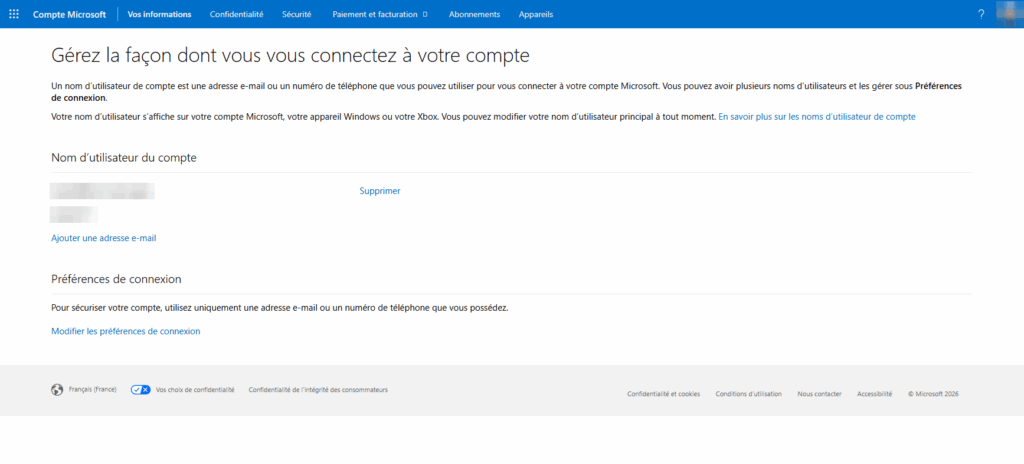Viewport: 1024px width, 464px height.
Task: Click the globe icon next to Français (France)
Action: (57, 389)
